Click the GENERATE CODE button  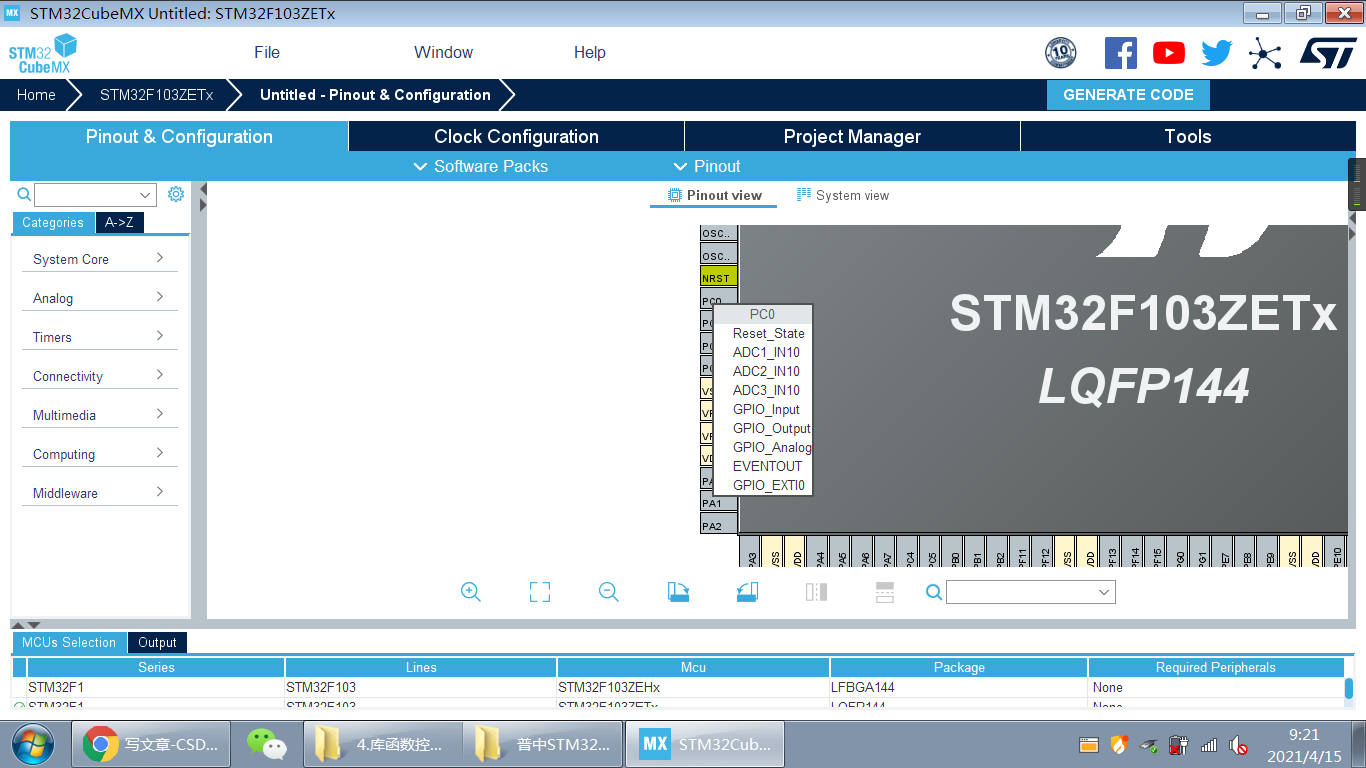coord(1128,94)
